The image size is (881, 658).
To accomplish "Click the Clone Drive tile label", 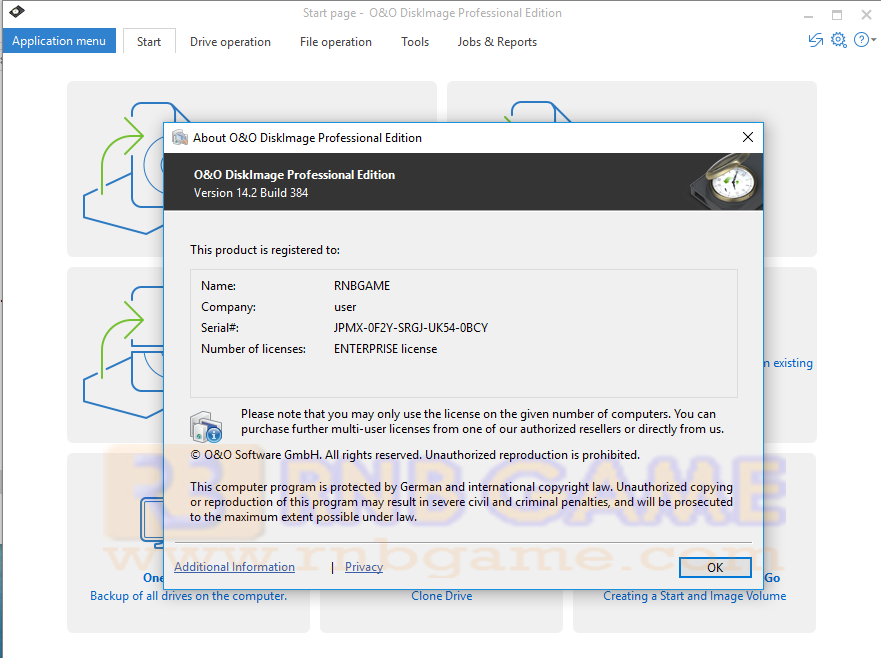I will pos(442,596).
